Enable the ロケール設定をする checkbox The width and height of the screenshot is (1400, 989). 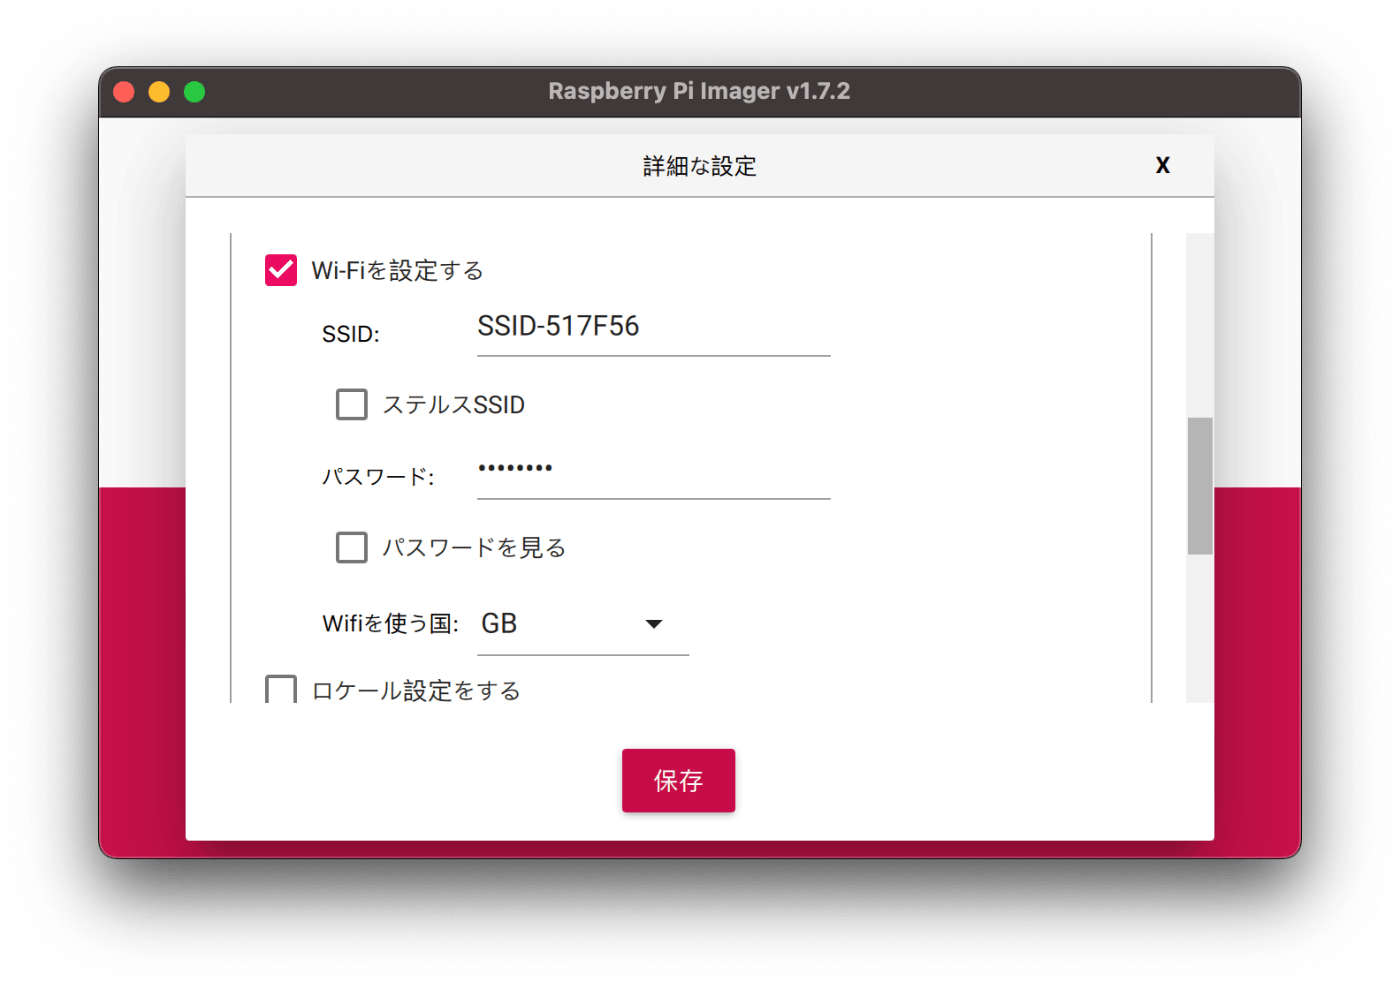click(x=281, y=689)
